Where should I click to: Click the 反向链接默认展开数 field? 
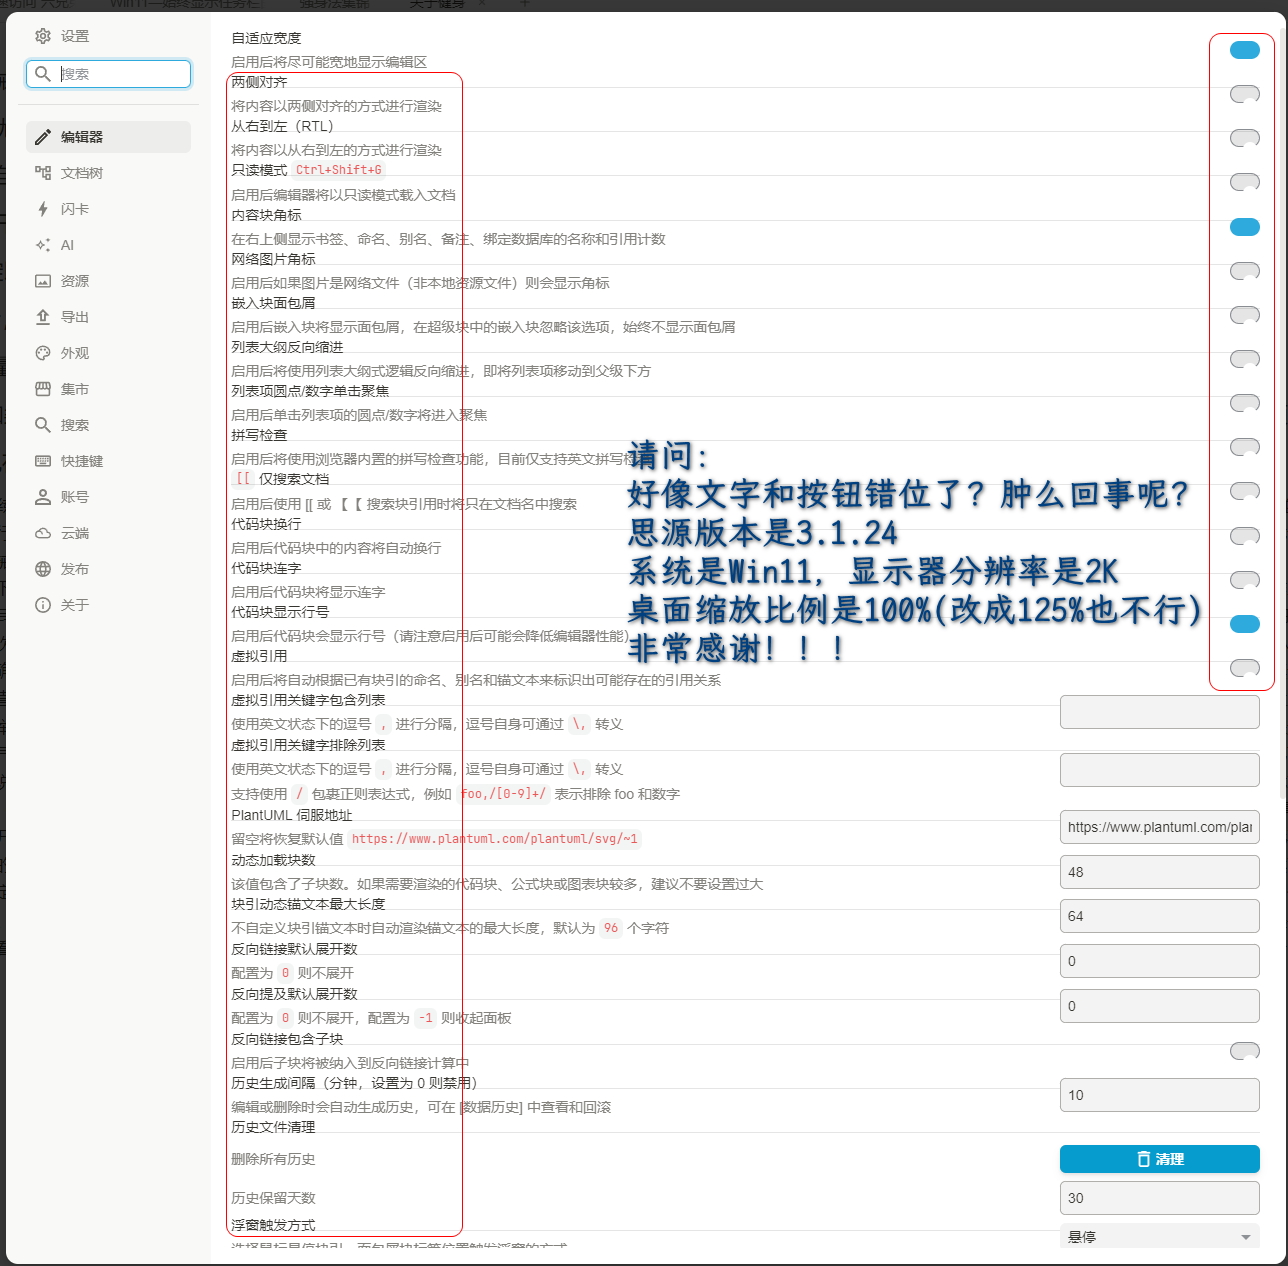pyautogui.click(x=1160, y=961)
